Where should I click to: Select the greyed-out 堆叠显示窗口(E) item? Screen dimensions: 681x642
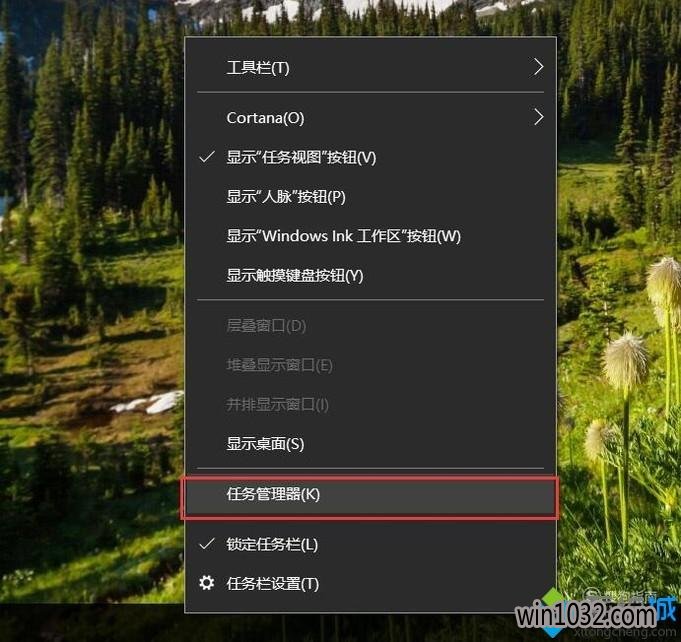[x=370, y=365]
